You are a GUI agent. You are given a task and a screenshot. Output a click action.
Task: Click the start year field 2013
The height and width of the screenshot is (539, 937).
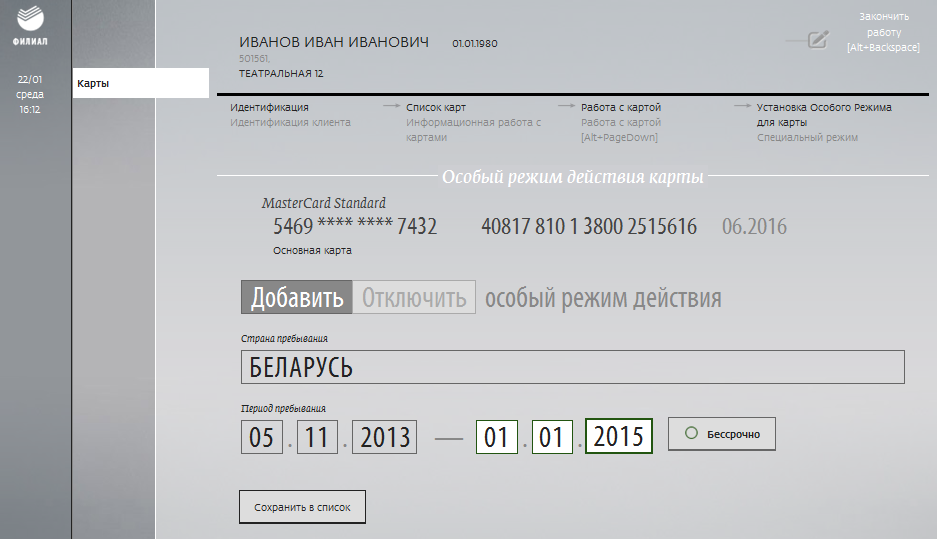tap(384, 437)
